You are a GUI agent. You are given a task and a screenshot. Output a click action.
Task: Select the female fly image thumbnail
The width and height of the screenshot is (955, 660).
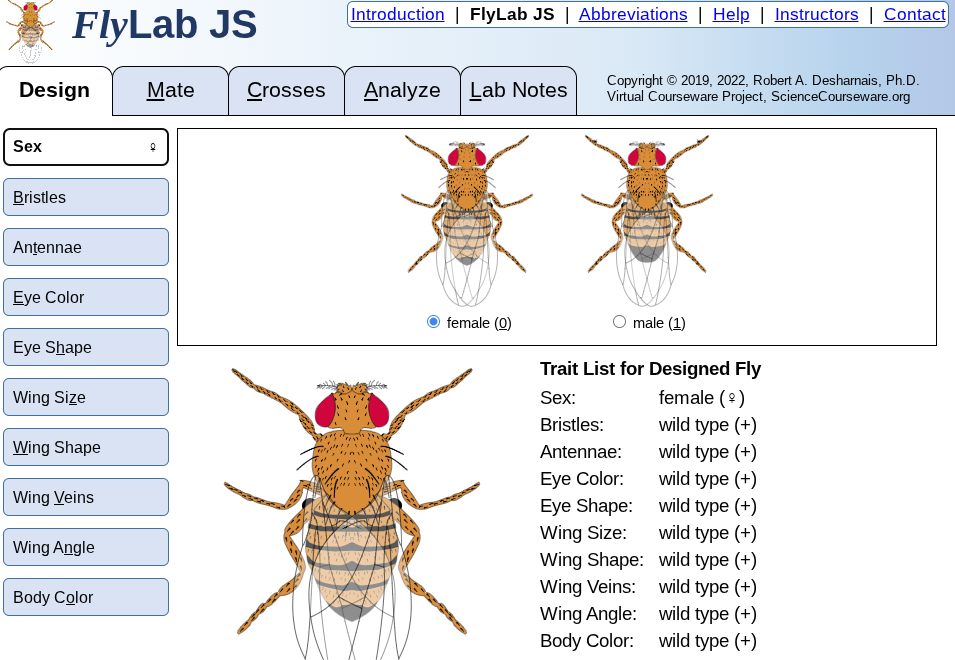pyautogui.click(x=467, y=220)
